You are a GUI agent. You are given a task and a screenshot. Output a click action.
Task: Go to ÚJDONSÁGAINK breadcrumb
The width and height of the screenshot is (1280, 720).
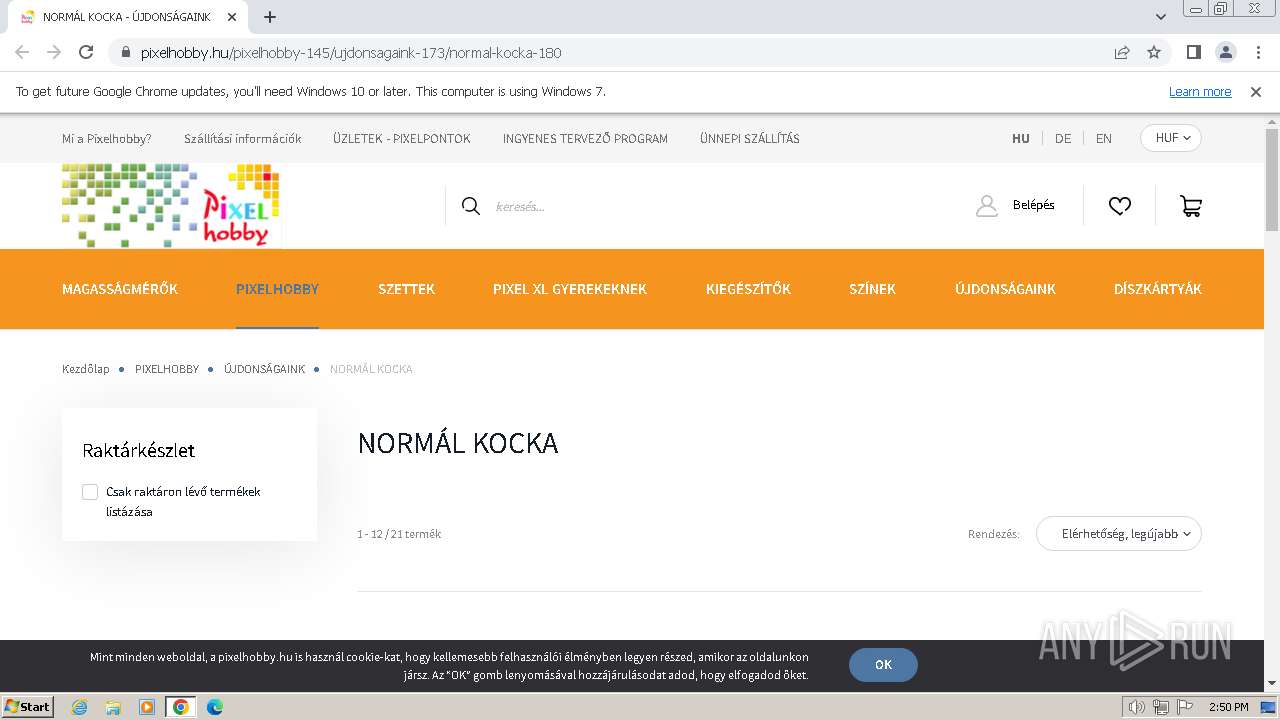(x=265, y=369)
